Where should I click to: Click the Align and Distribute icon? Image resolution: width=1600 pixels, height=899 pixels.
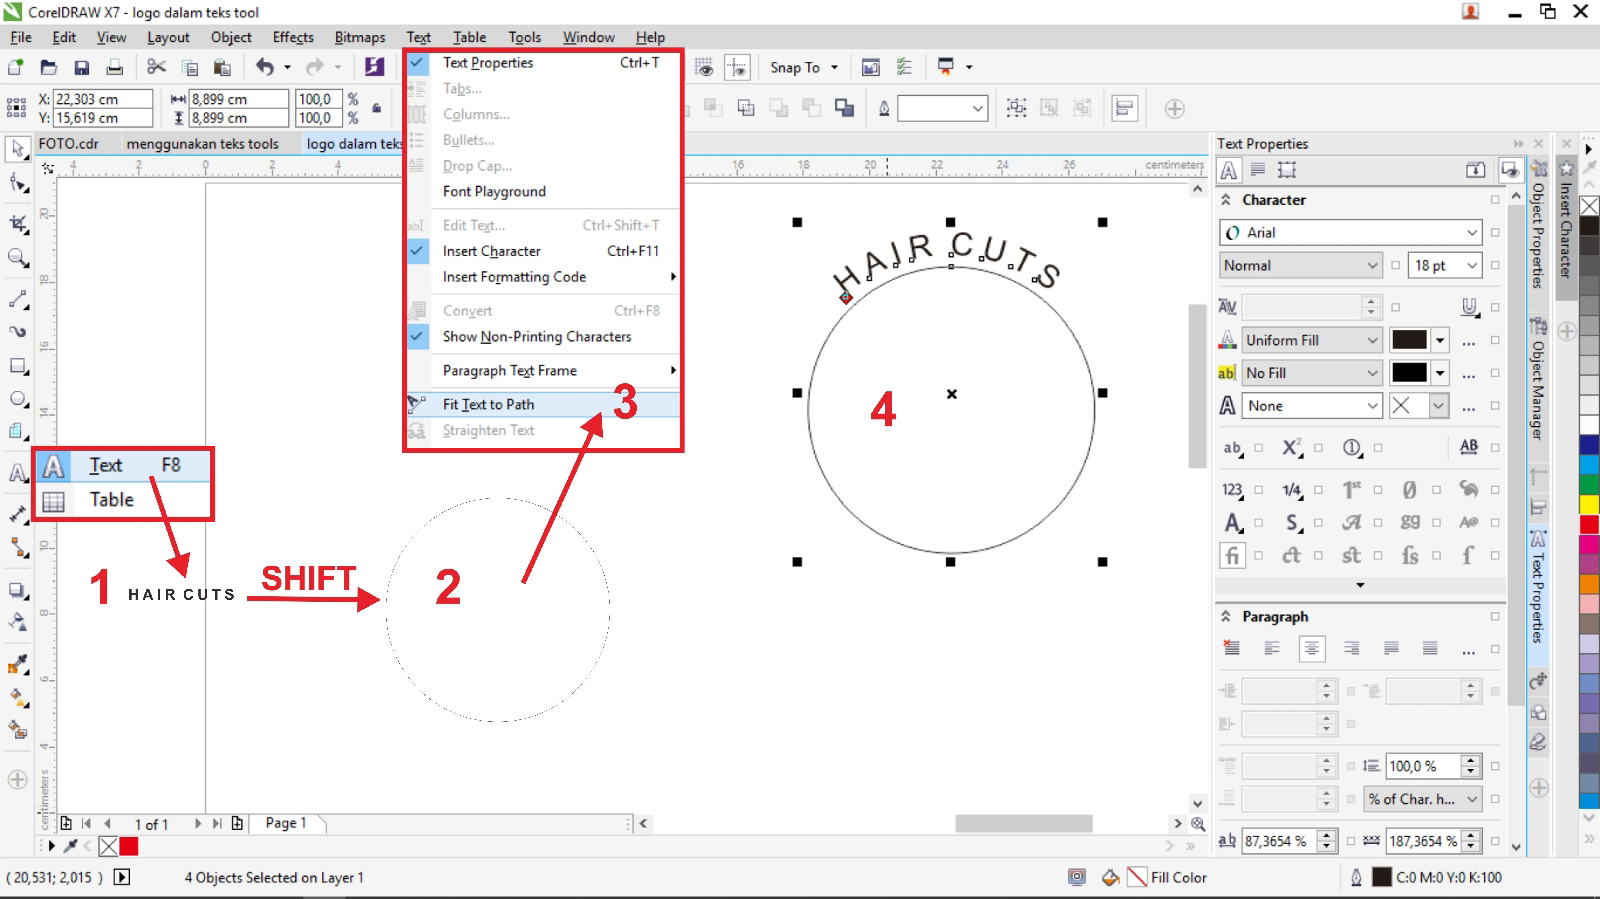click(1125, 108)
